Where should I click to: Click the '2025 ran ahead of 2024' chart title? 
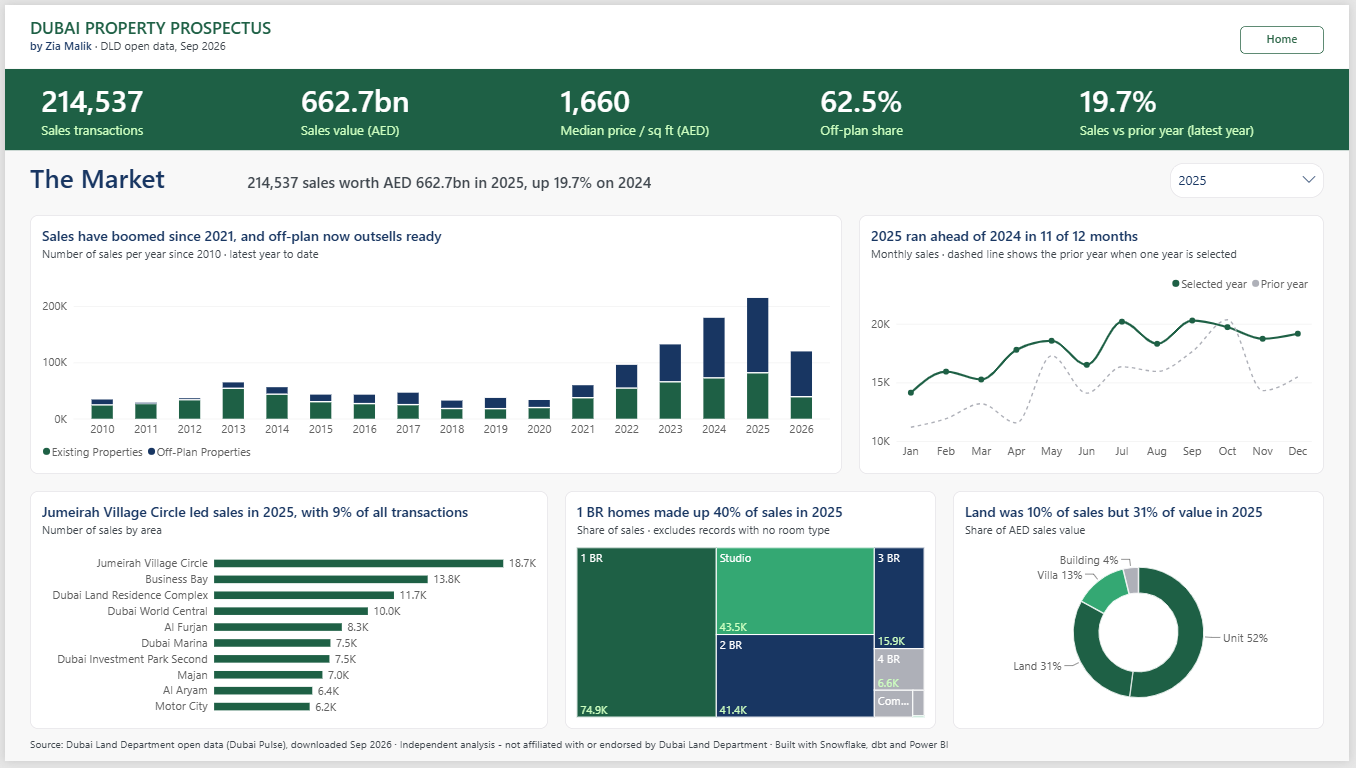click(x=1004, y=236)
